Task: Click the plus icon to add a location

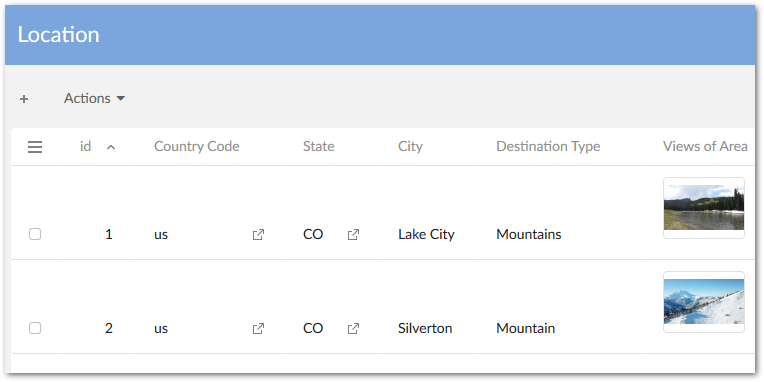Action: [24, 99]
